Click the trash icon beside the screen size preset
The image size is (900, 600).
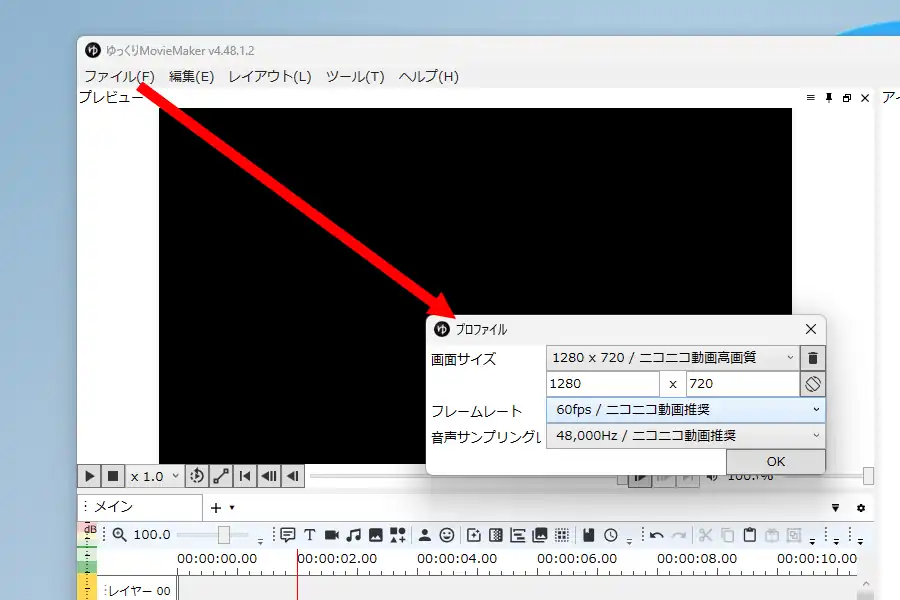tap(813, 358)
